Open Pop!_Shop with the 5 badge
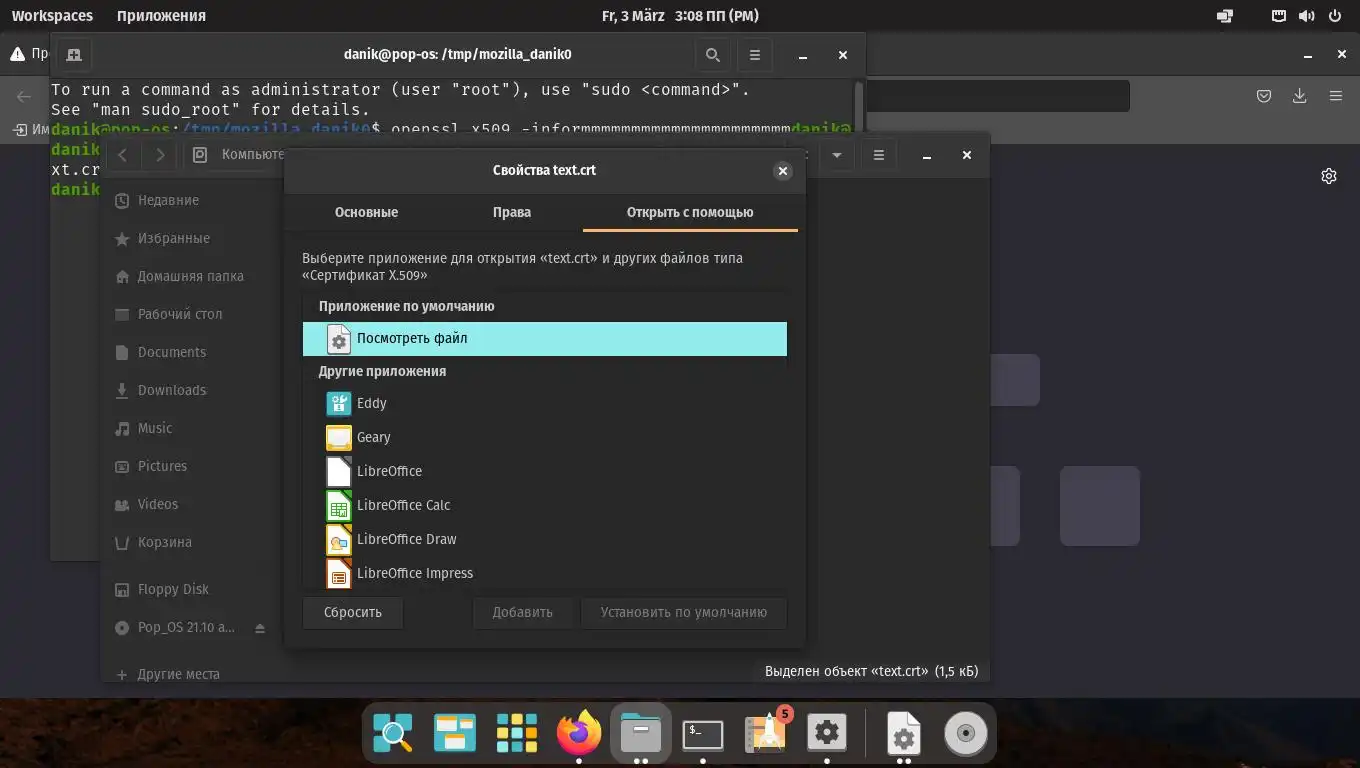 click(766, 734)
